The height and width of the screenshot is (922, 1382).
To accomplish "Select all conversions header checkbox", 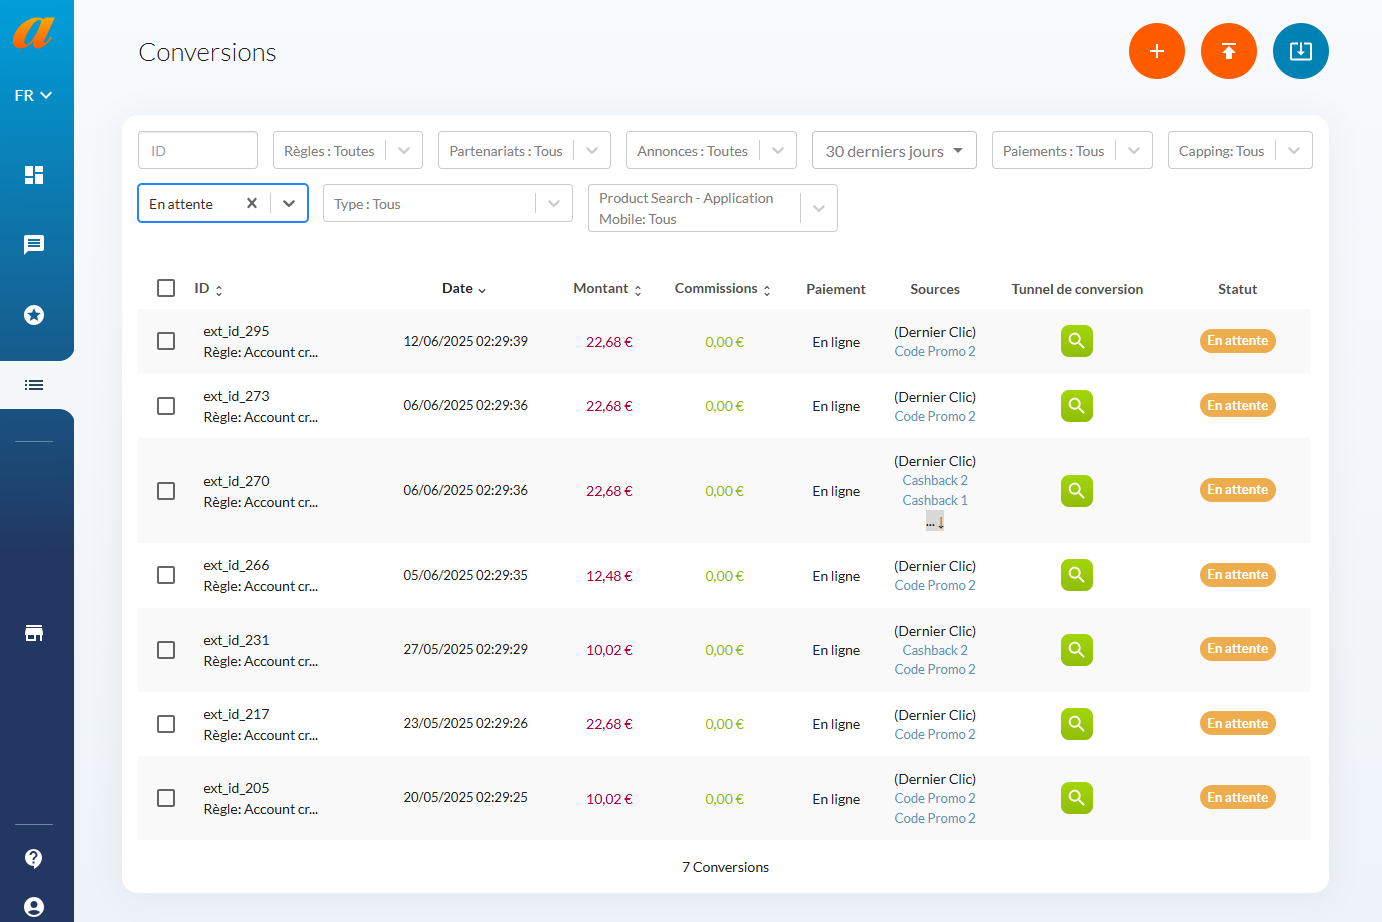I will (166, 288).
